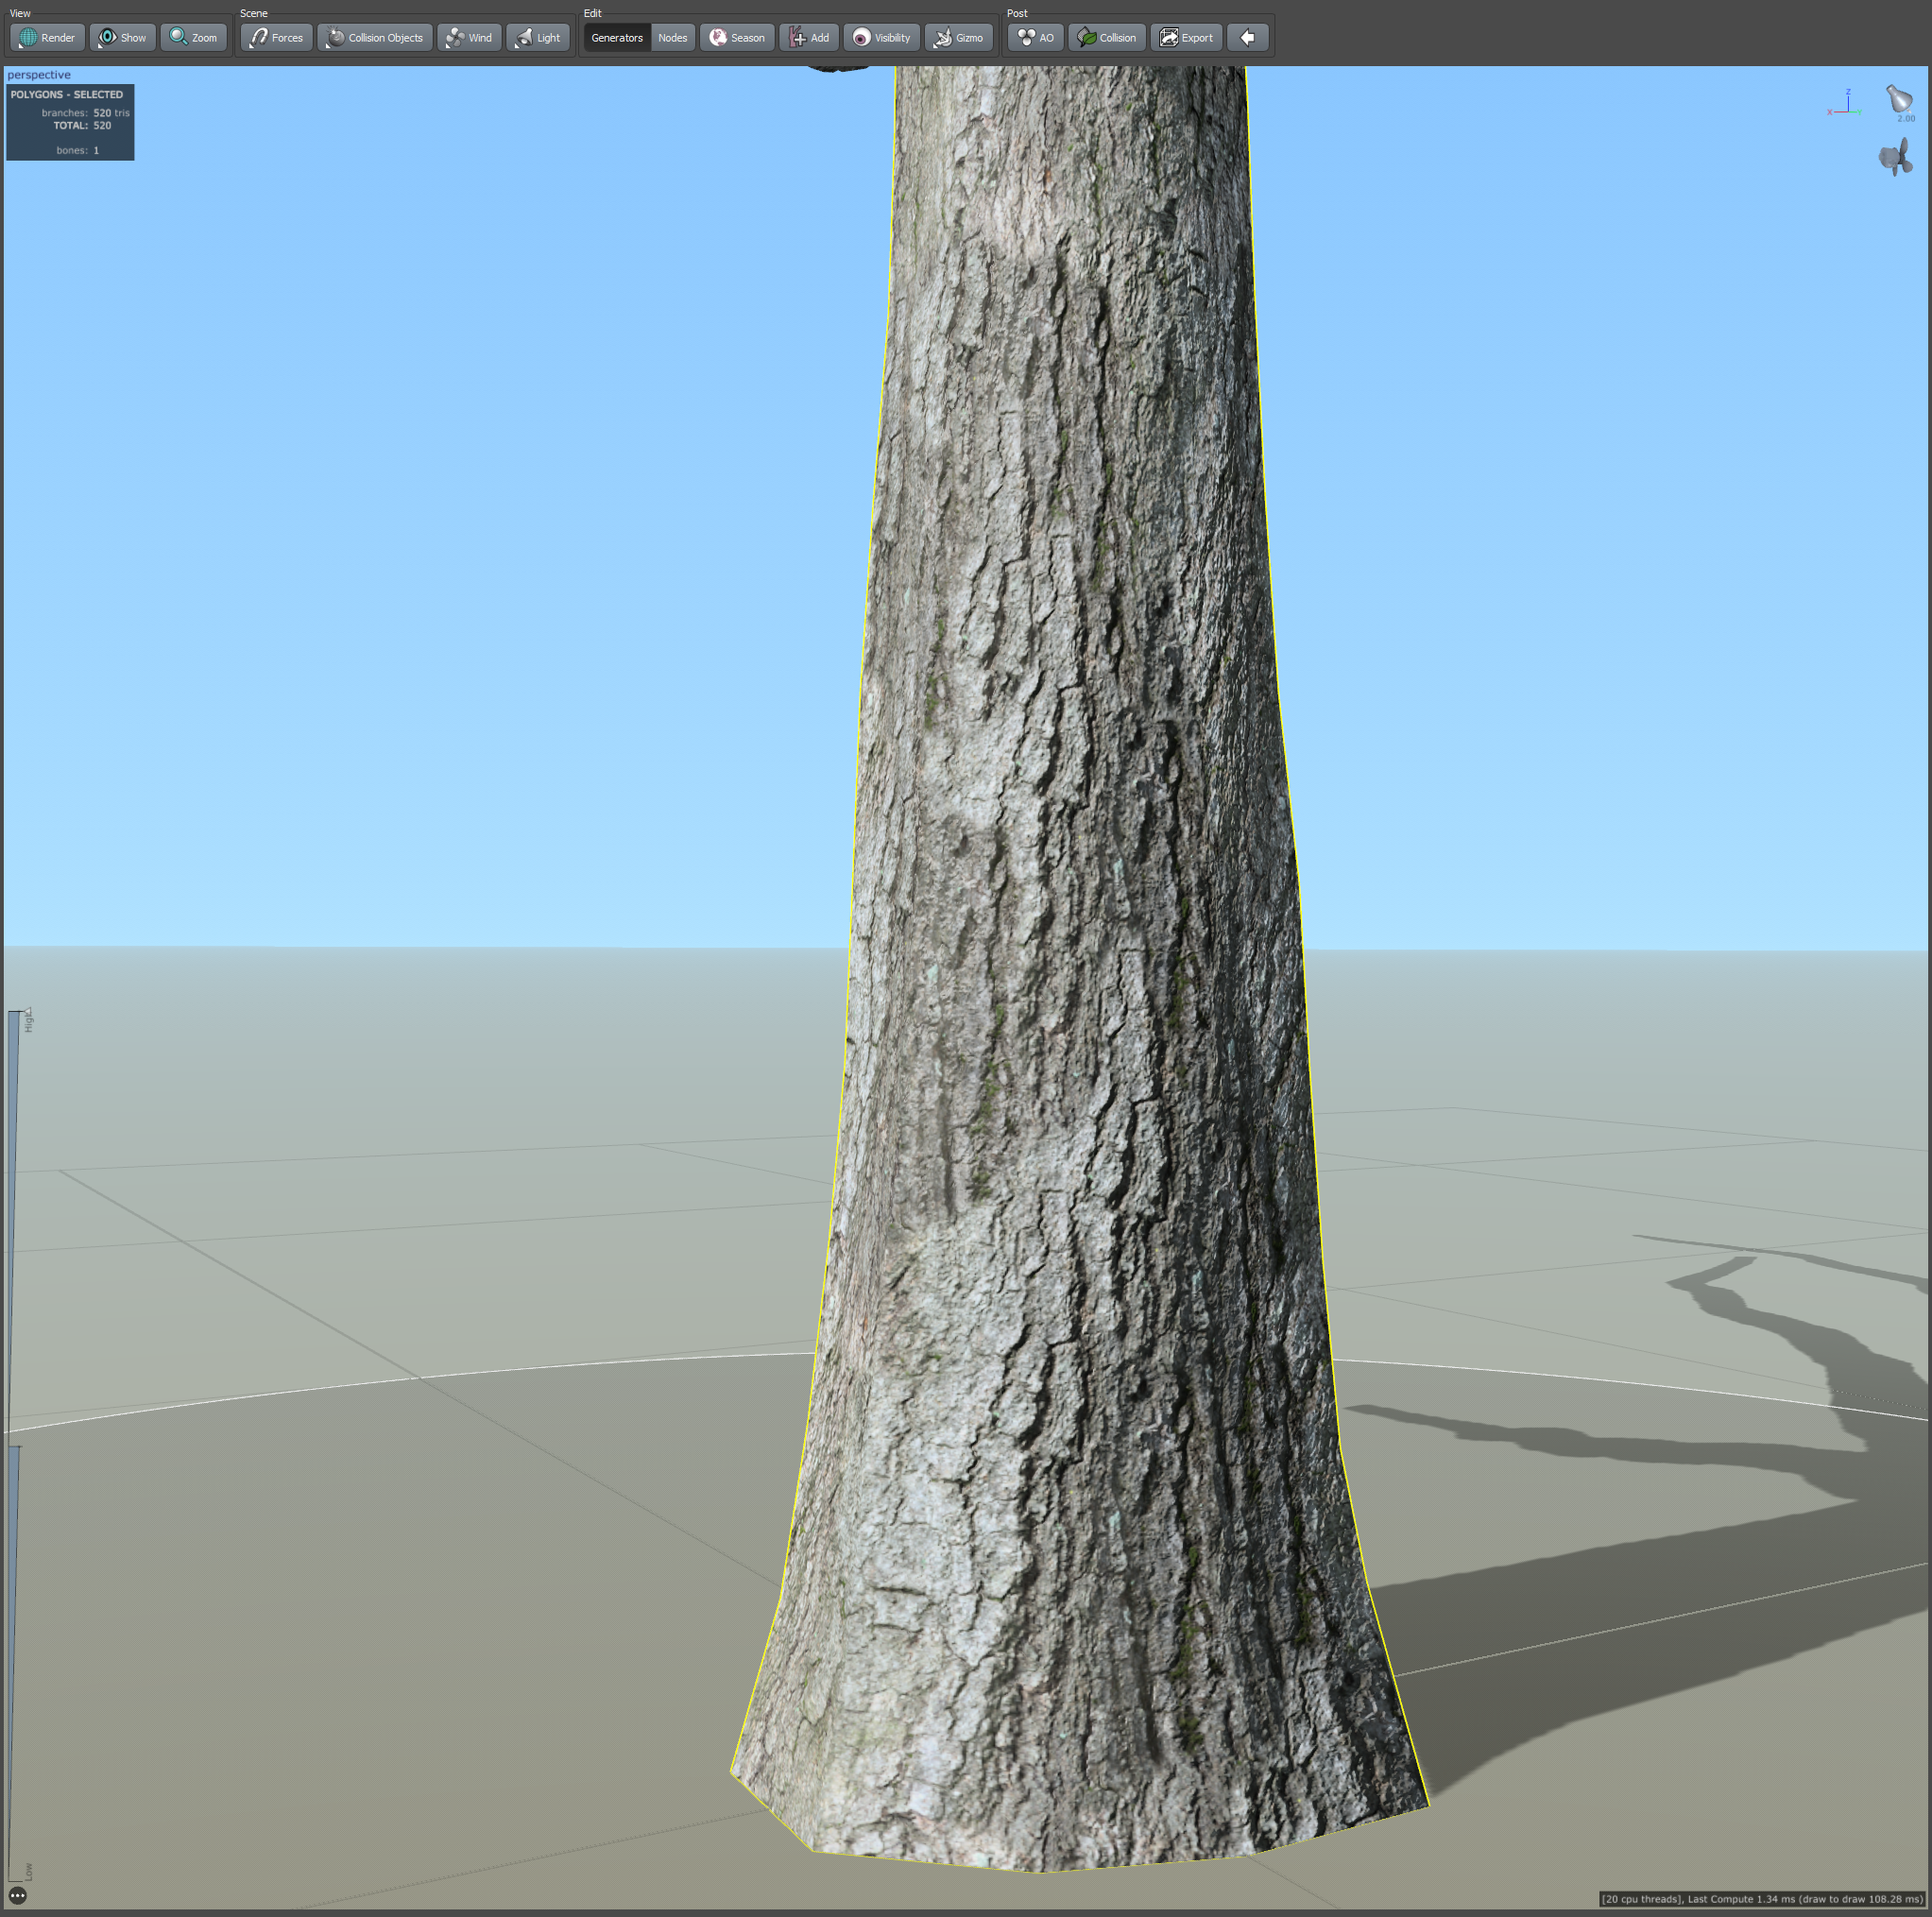Image resolution: width=1932 pixels, height=1917 pixels.
Task: Toggle Collision Objects display
Action: pyautogui.click(x=375, y=38)
